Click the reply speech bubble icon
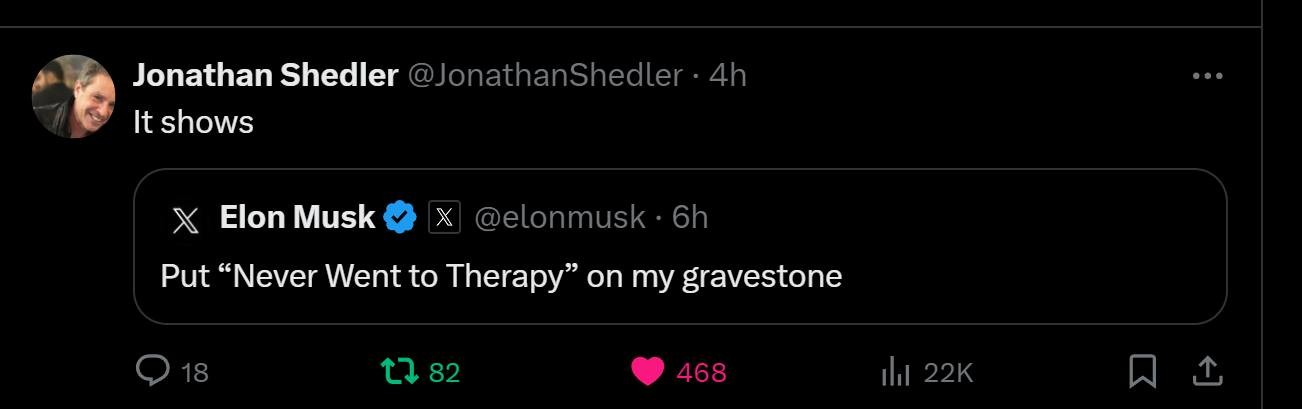The height and width of the screenshot is (409, 1302). 152,372
